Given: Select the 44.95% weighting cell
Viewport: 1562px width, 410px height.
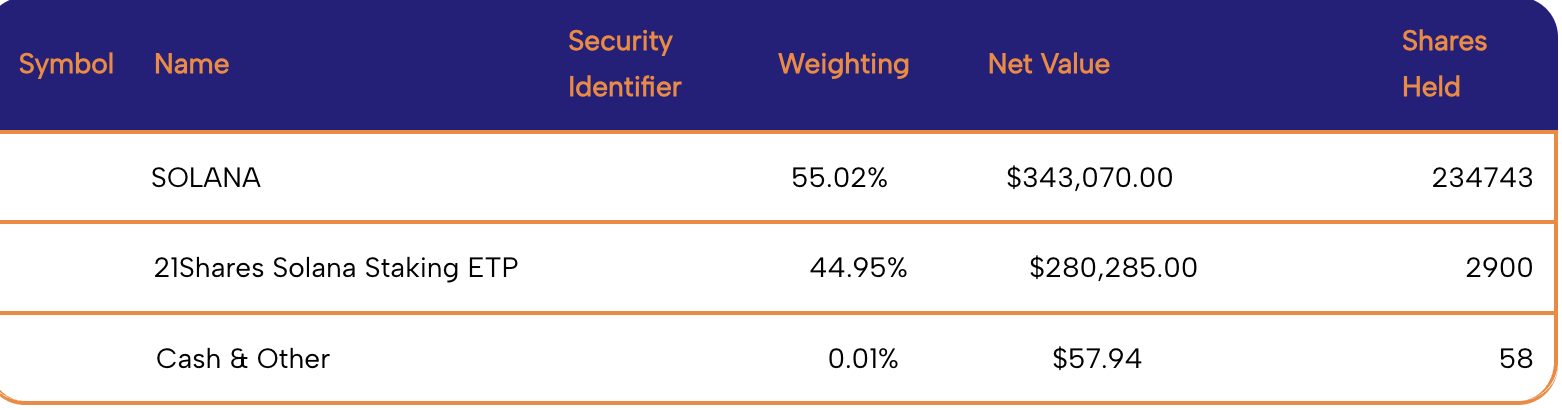Looking at the screenshot, I should pos(857,268).
